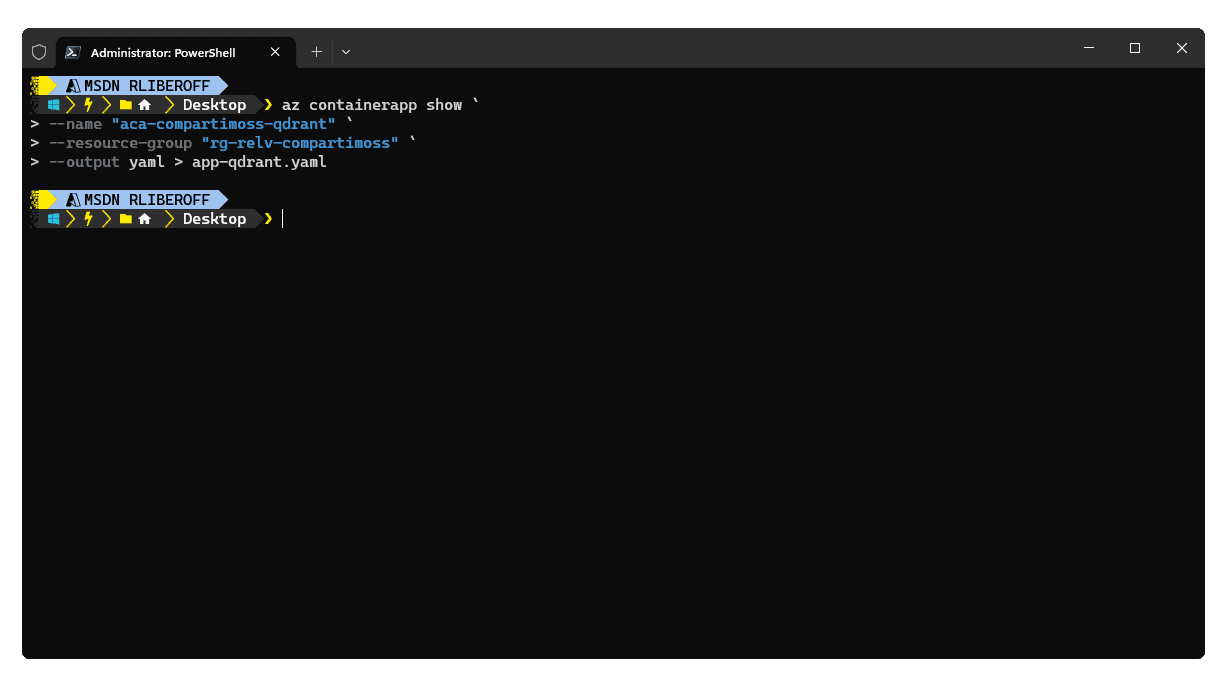Screen dimensions: 1223x675
Task: Click the Windows logo in first prompt
Action: tap(54, 105)
